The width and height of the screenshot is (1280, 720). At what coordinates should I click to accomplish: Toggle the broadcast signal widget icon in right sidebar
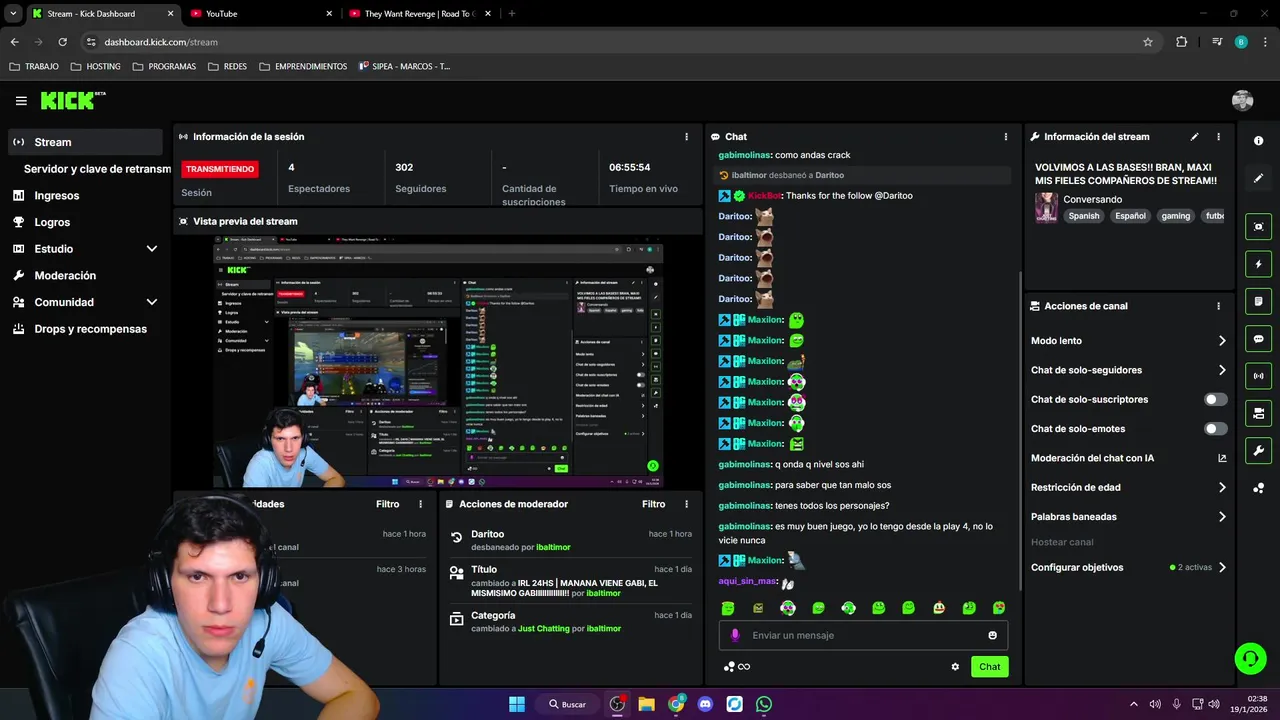tap(1258, 376)
